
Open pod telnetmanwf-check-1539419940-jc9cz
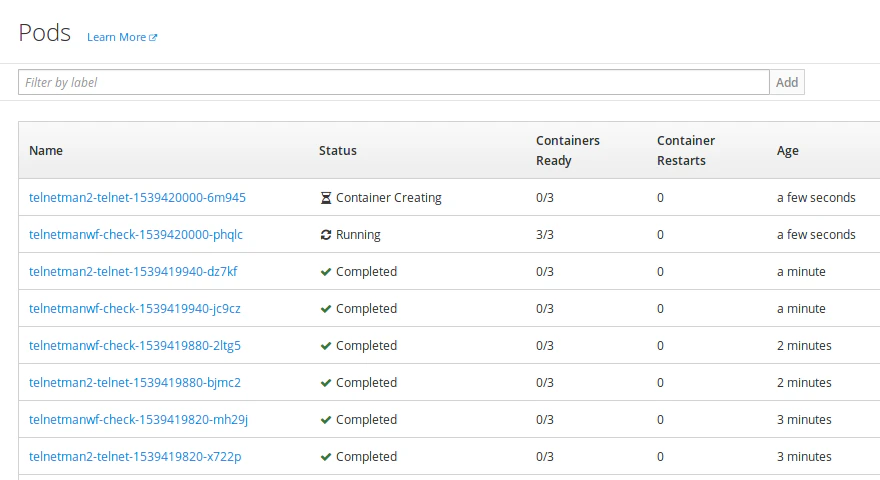[x=135, y=309]
